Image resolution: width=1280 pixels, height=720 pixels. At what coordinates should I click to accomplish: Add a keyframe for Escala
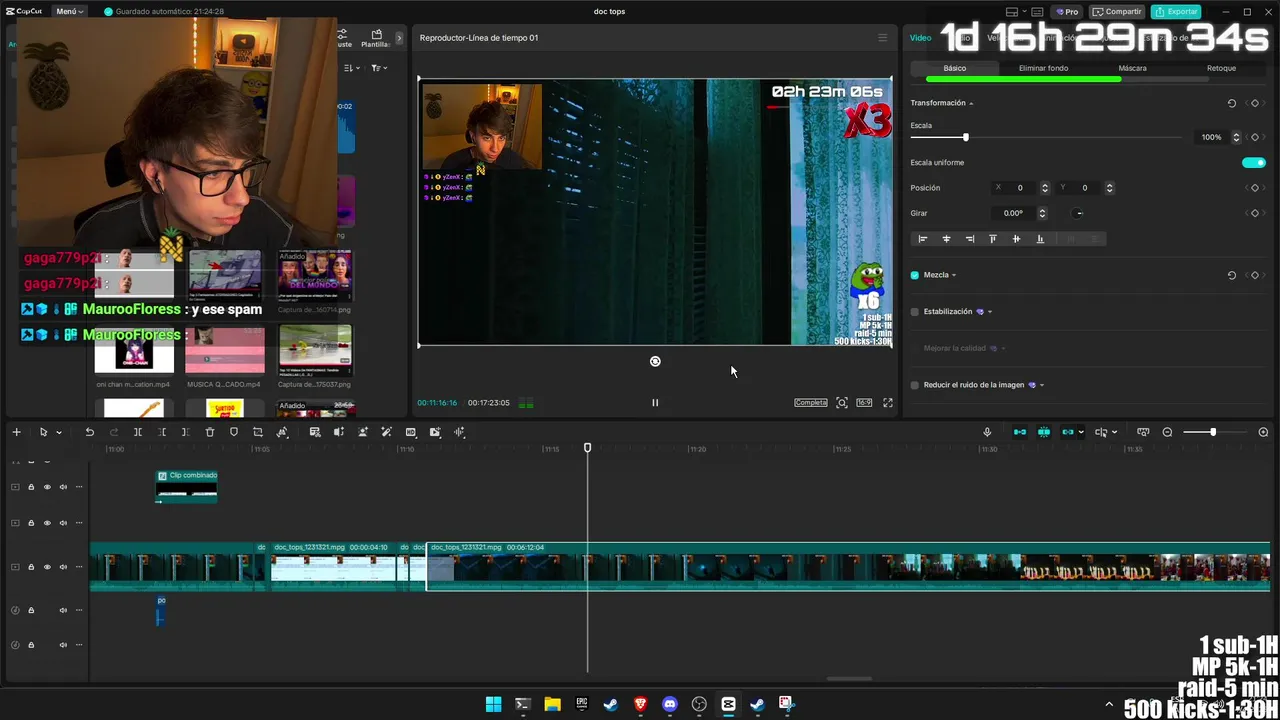(x=1255, y=137)
